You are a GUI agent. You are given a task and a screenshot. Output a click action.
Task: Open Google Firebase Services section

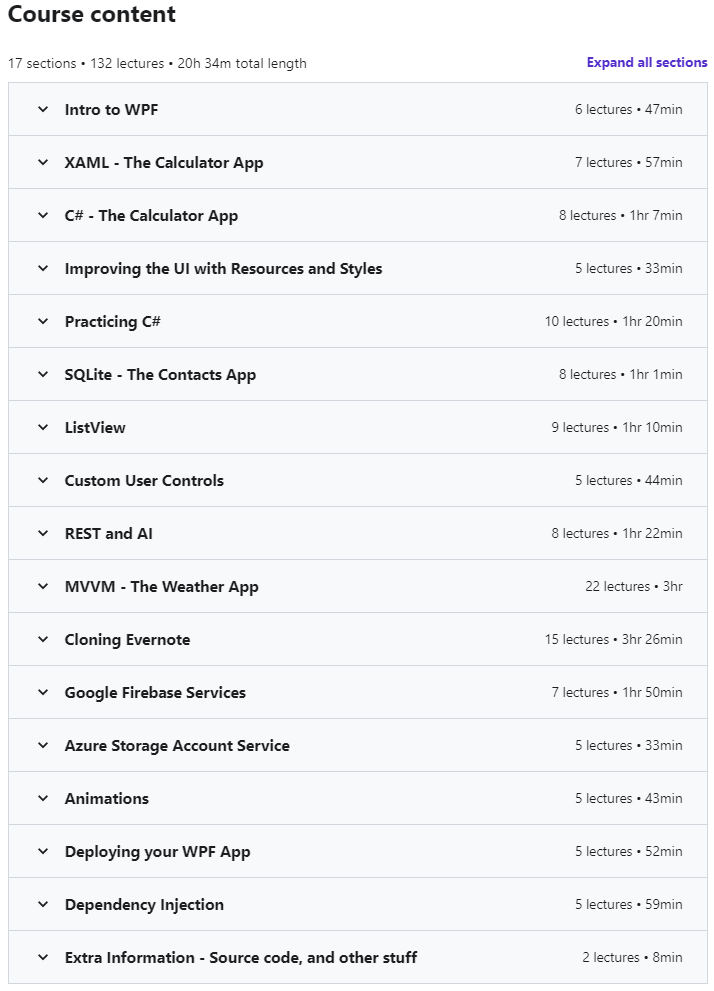[155, 692]
